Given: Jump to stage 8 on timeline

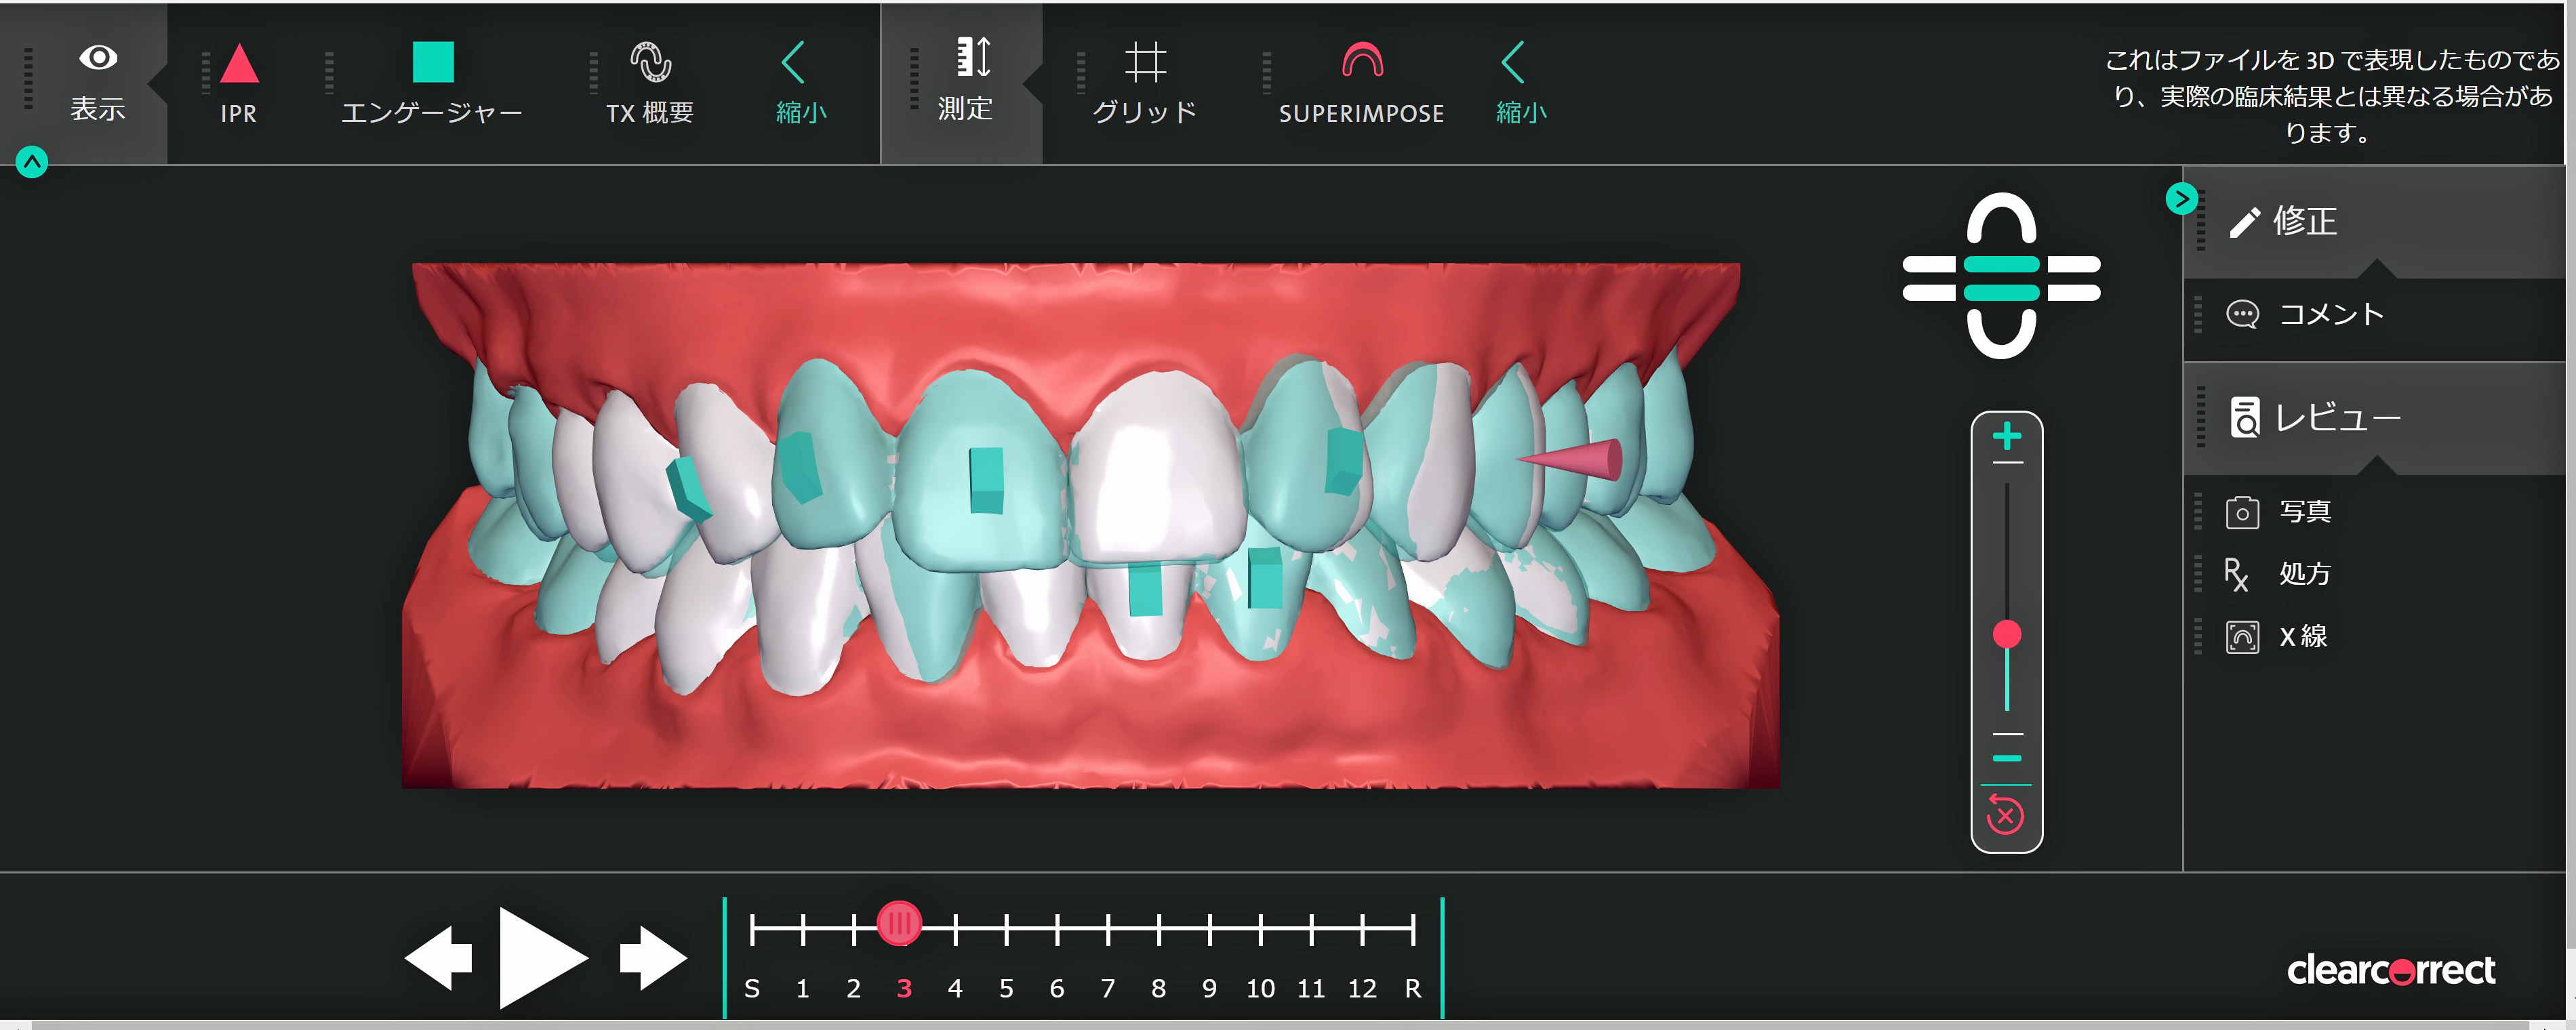Looking at the screenshot, I should pos(1158,988).
